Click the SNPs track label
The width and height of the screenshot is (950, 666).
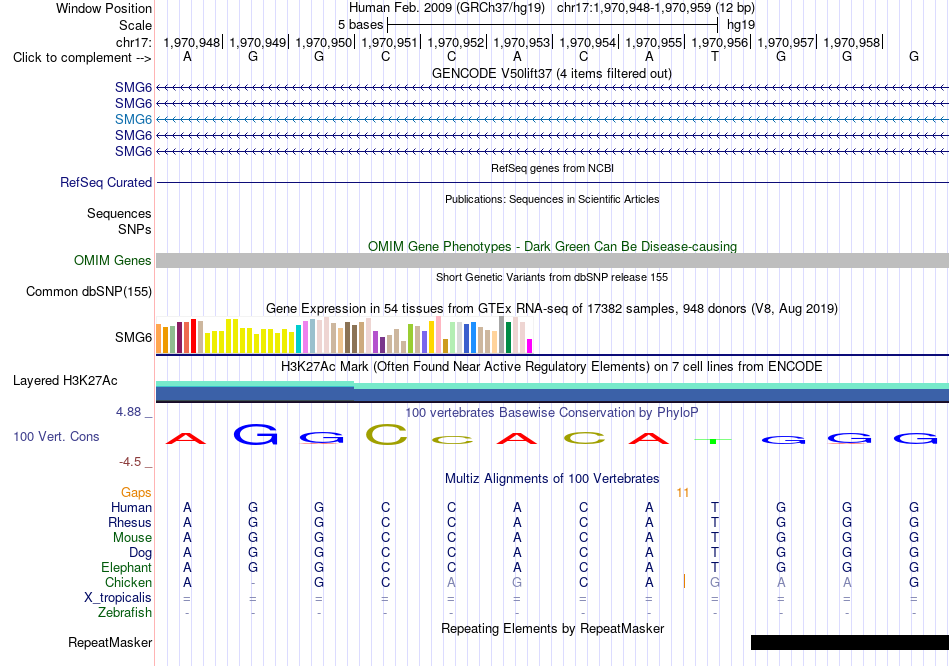(x=135, y=229)
